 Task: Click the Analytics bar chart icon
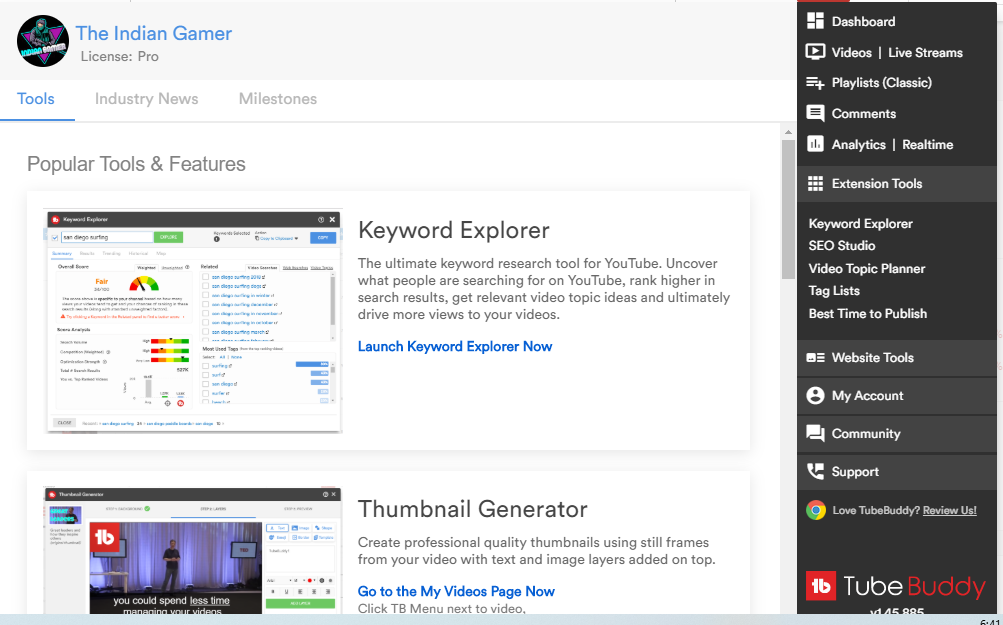click(815, 144)
